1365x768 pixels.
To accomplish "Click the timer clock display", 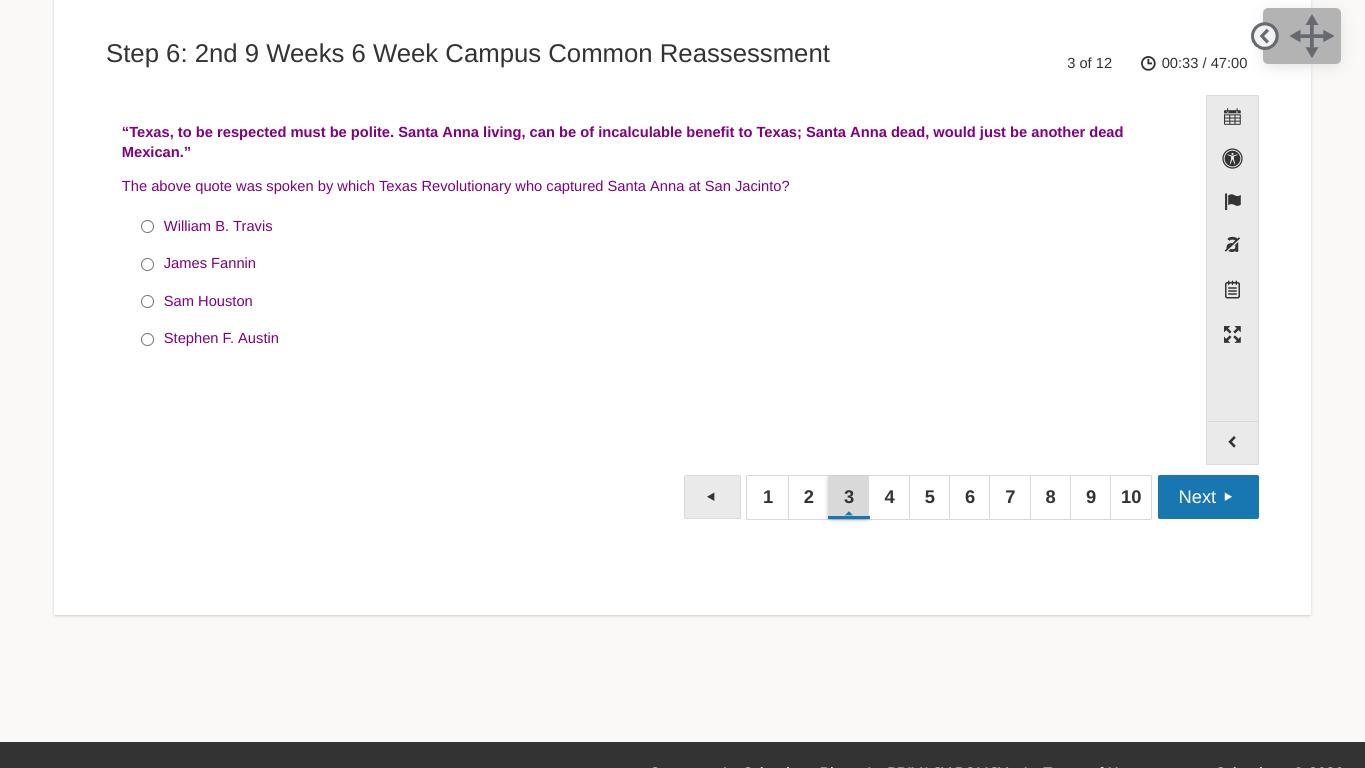I will tap(1194, 63).
